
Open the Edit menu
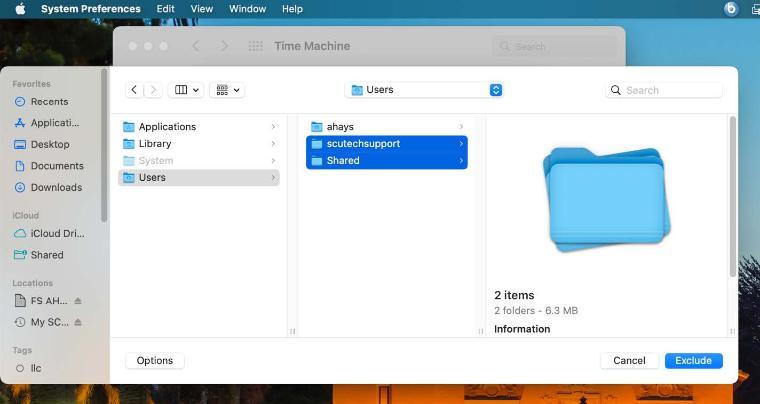(x=165, y=9)
